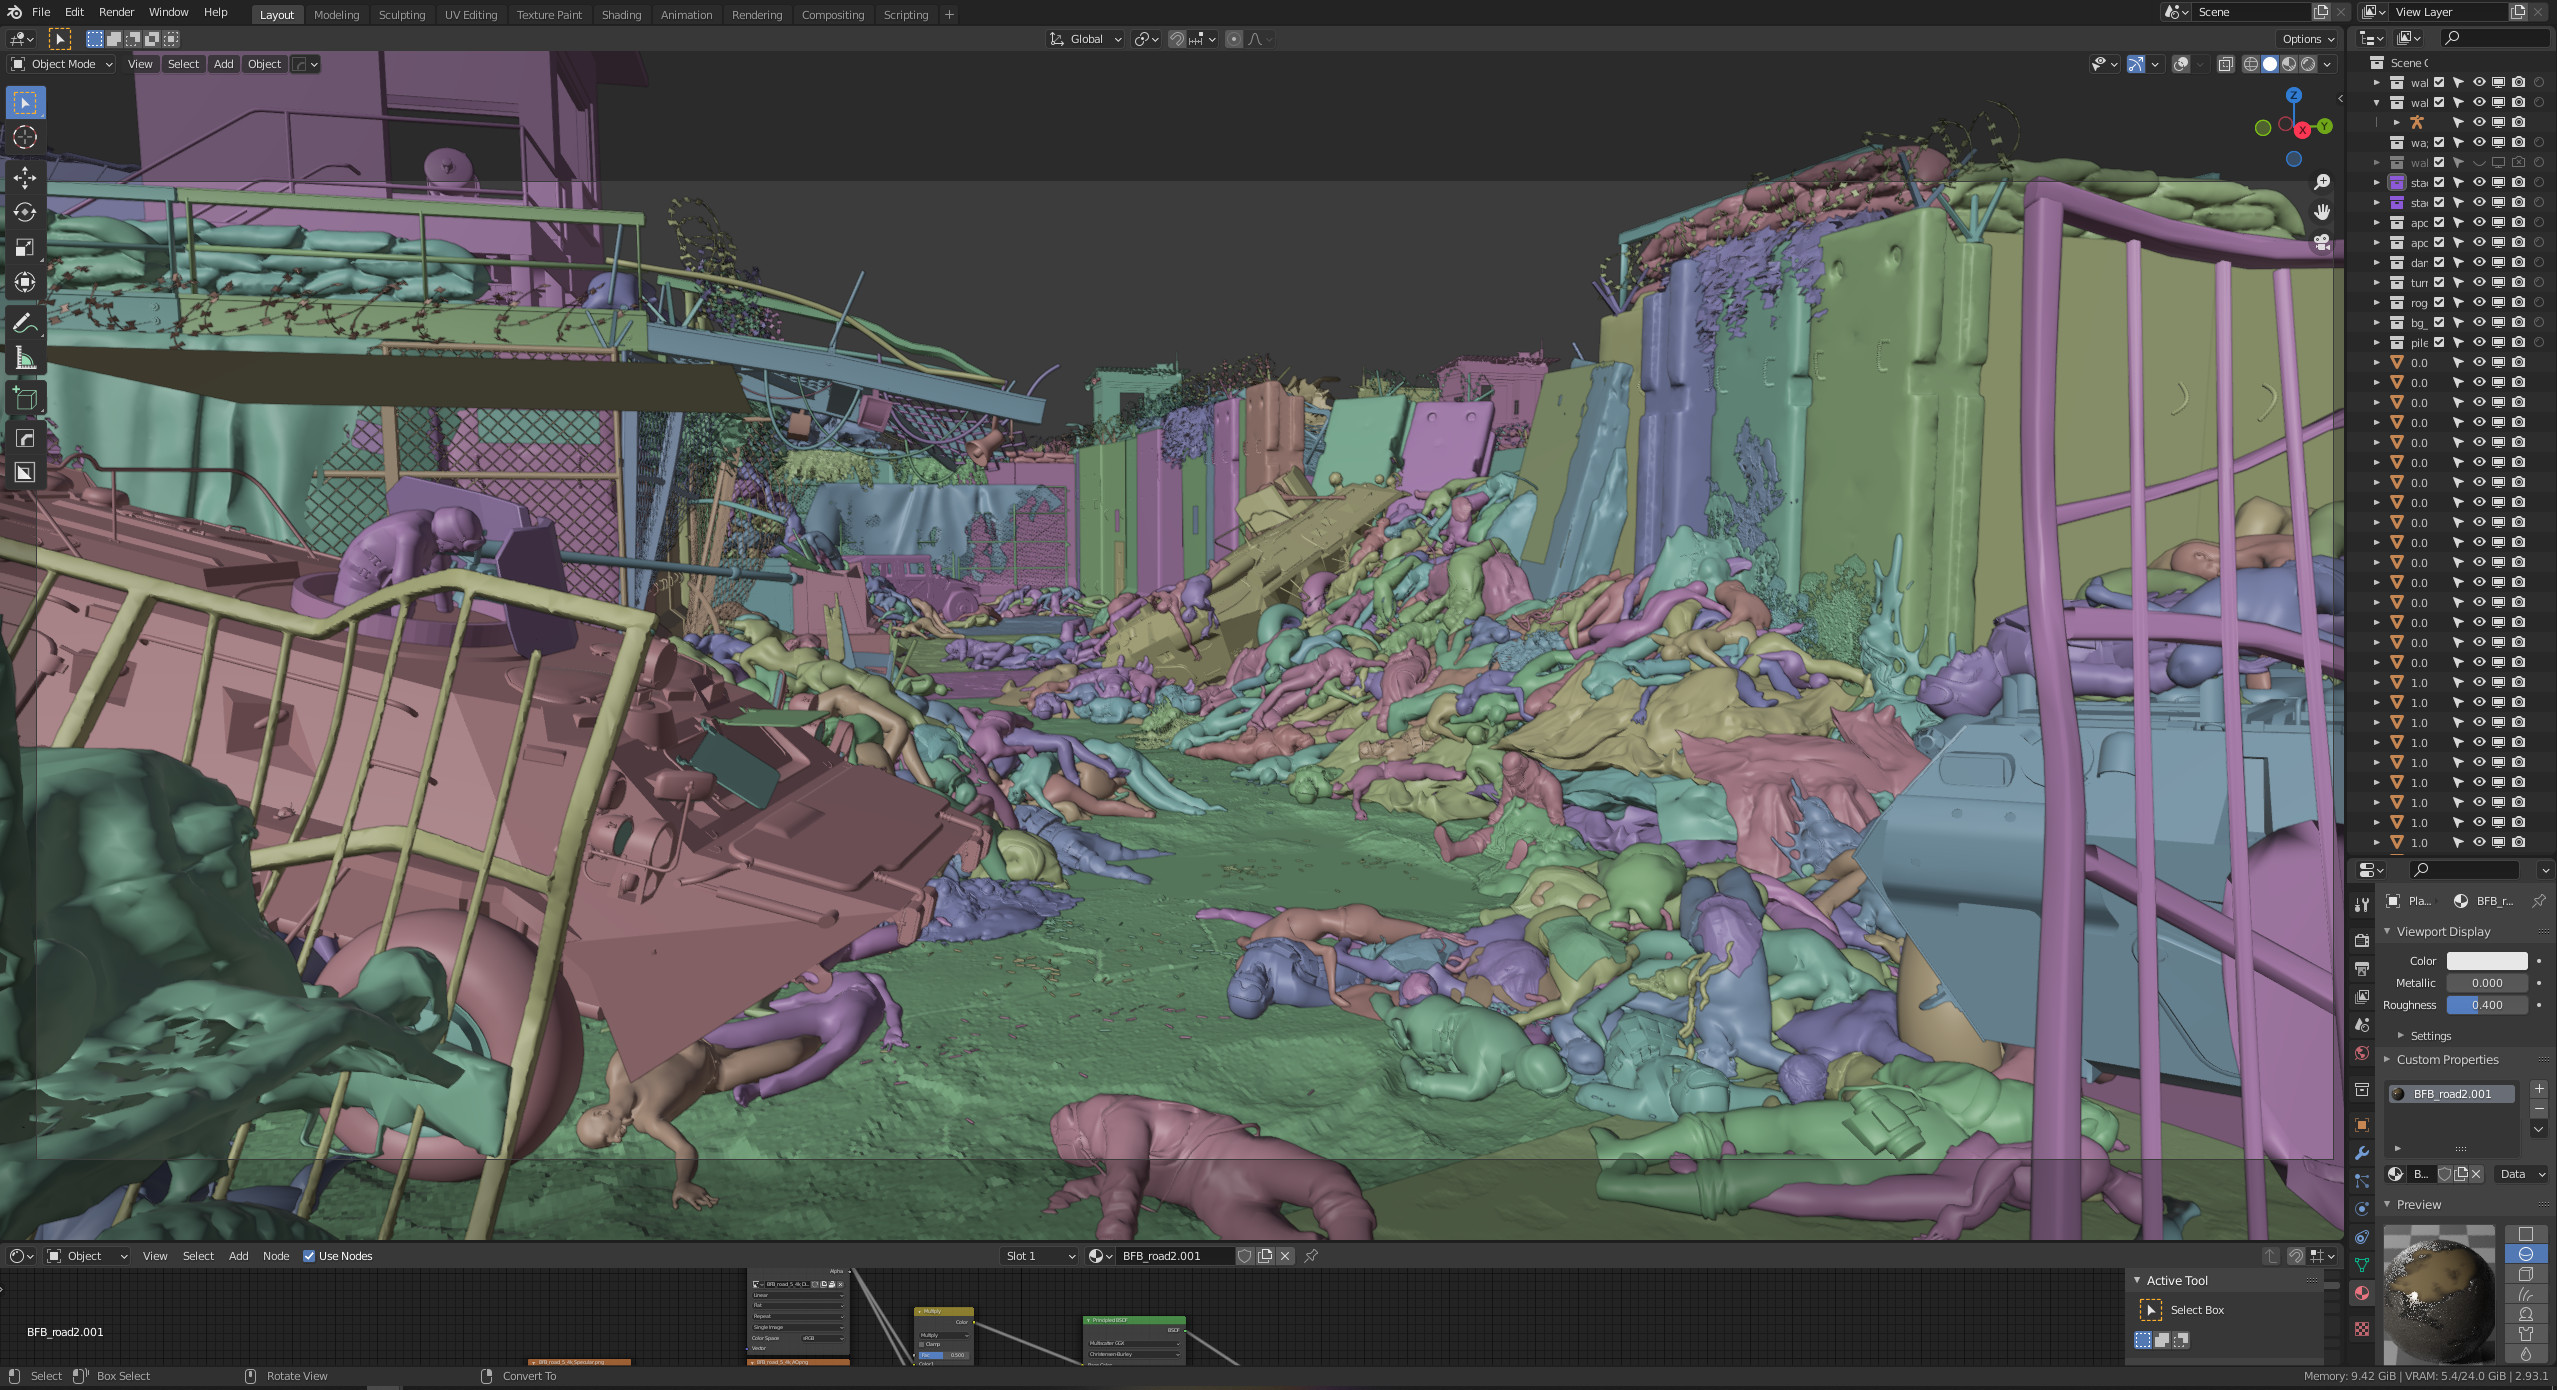Select the Move tool in toolbar

click(x=25, y=177)
